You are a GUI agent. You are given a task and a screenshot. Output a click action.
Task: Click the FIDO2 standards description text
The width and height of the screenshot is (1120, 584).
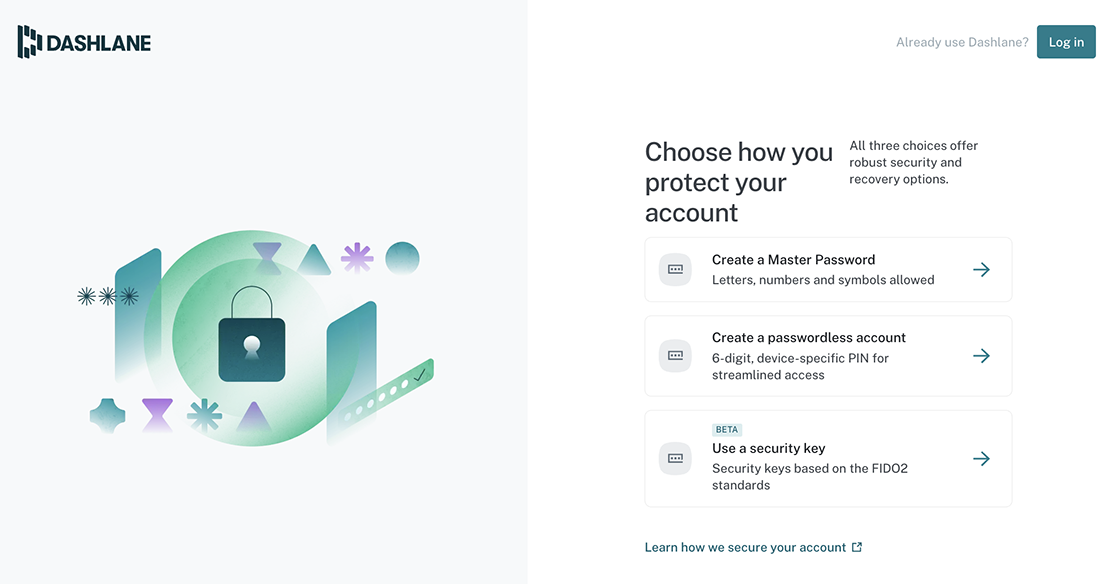(809, 477)
